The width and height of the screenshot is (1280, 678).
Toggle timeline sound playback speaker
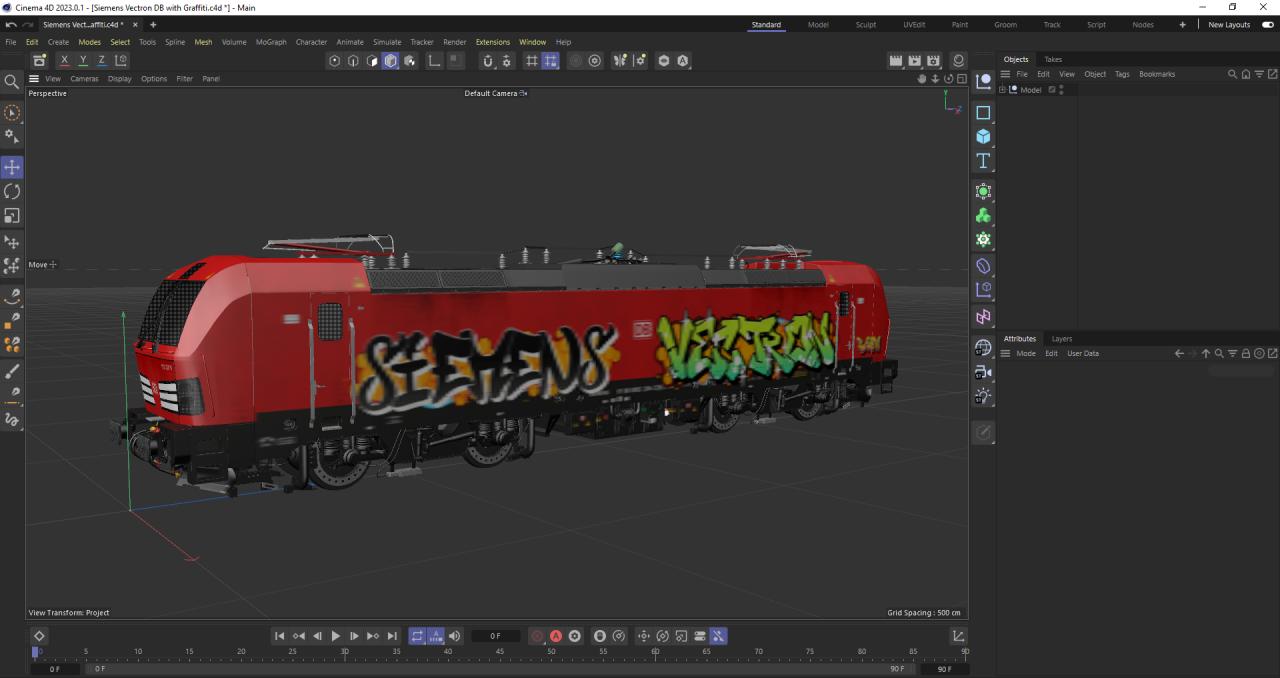point(455,636)
